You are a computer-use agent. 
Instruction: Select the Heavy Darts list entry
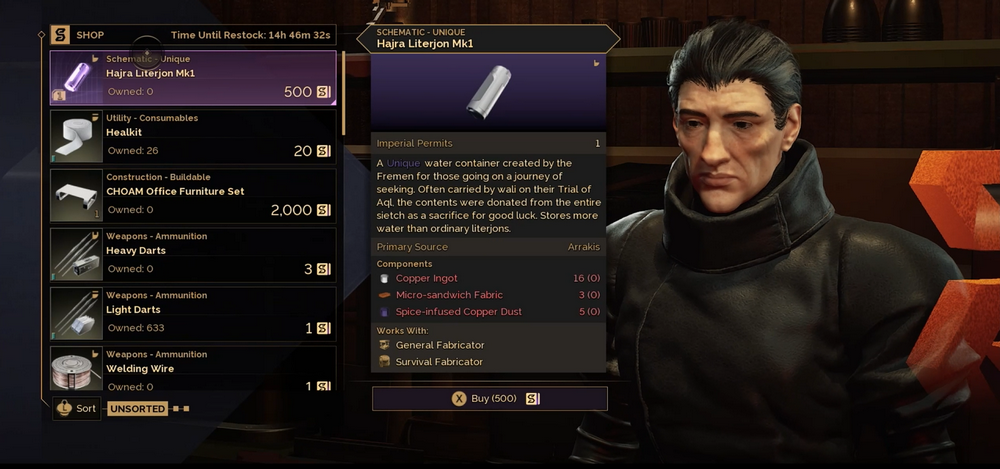point(193,255)
